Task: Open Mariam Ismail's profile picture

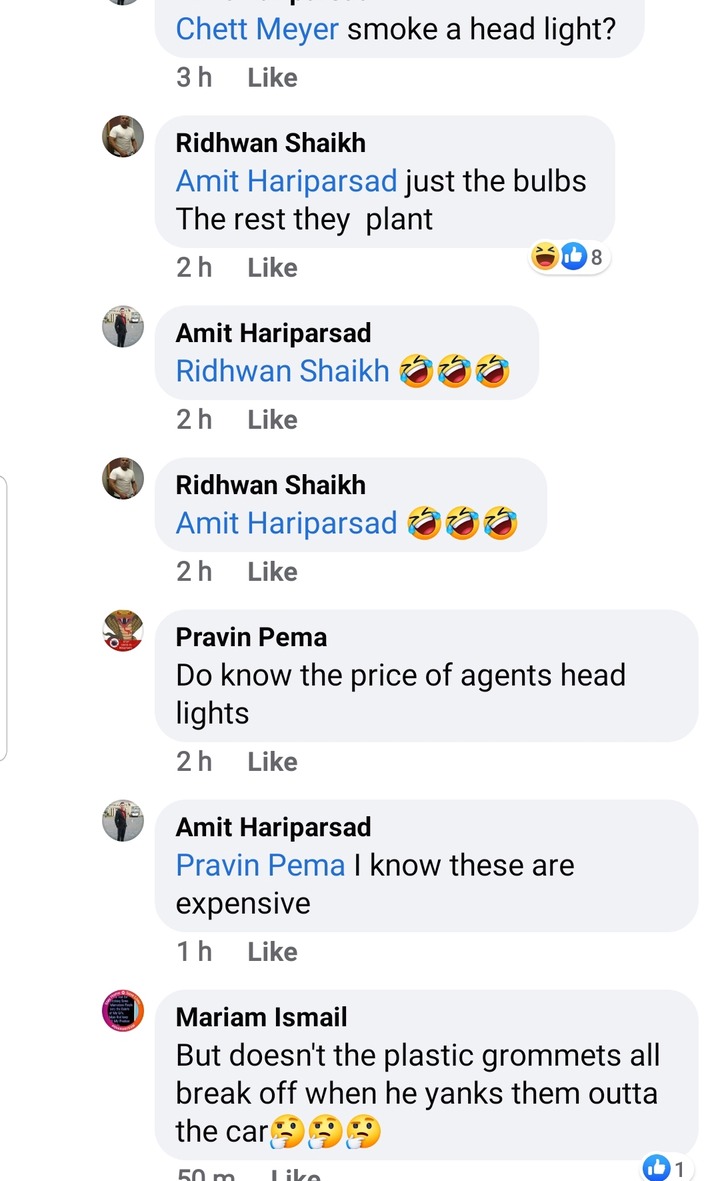Action: pos(123,1010)
